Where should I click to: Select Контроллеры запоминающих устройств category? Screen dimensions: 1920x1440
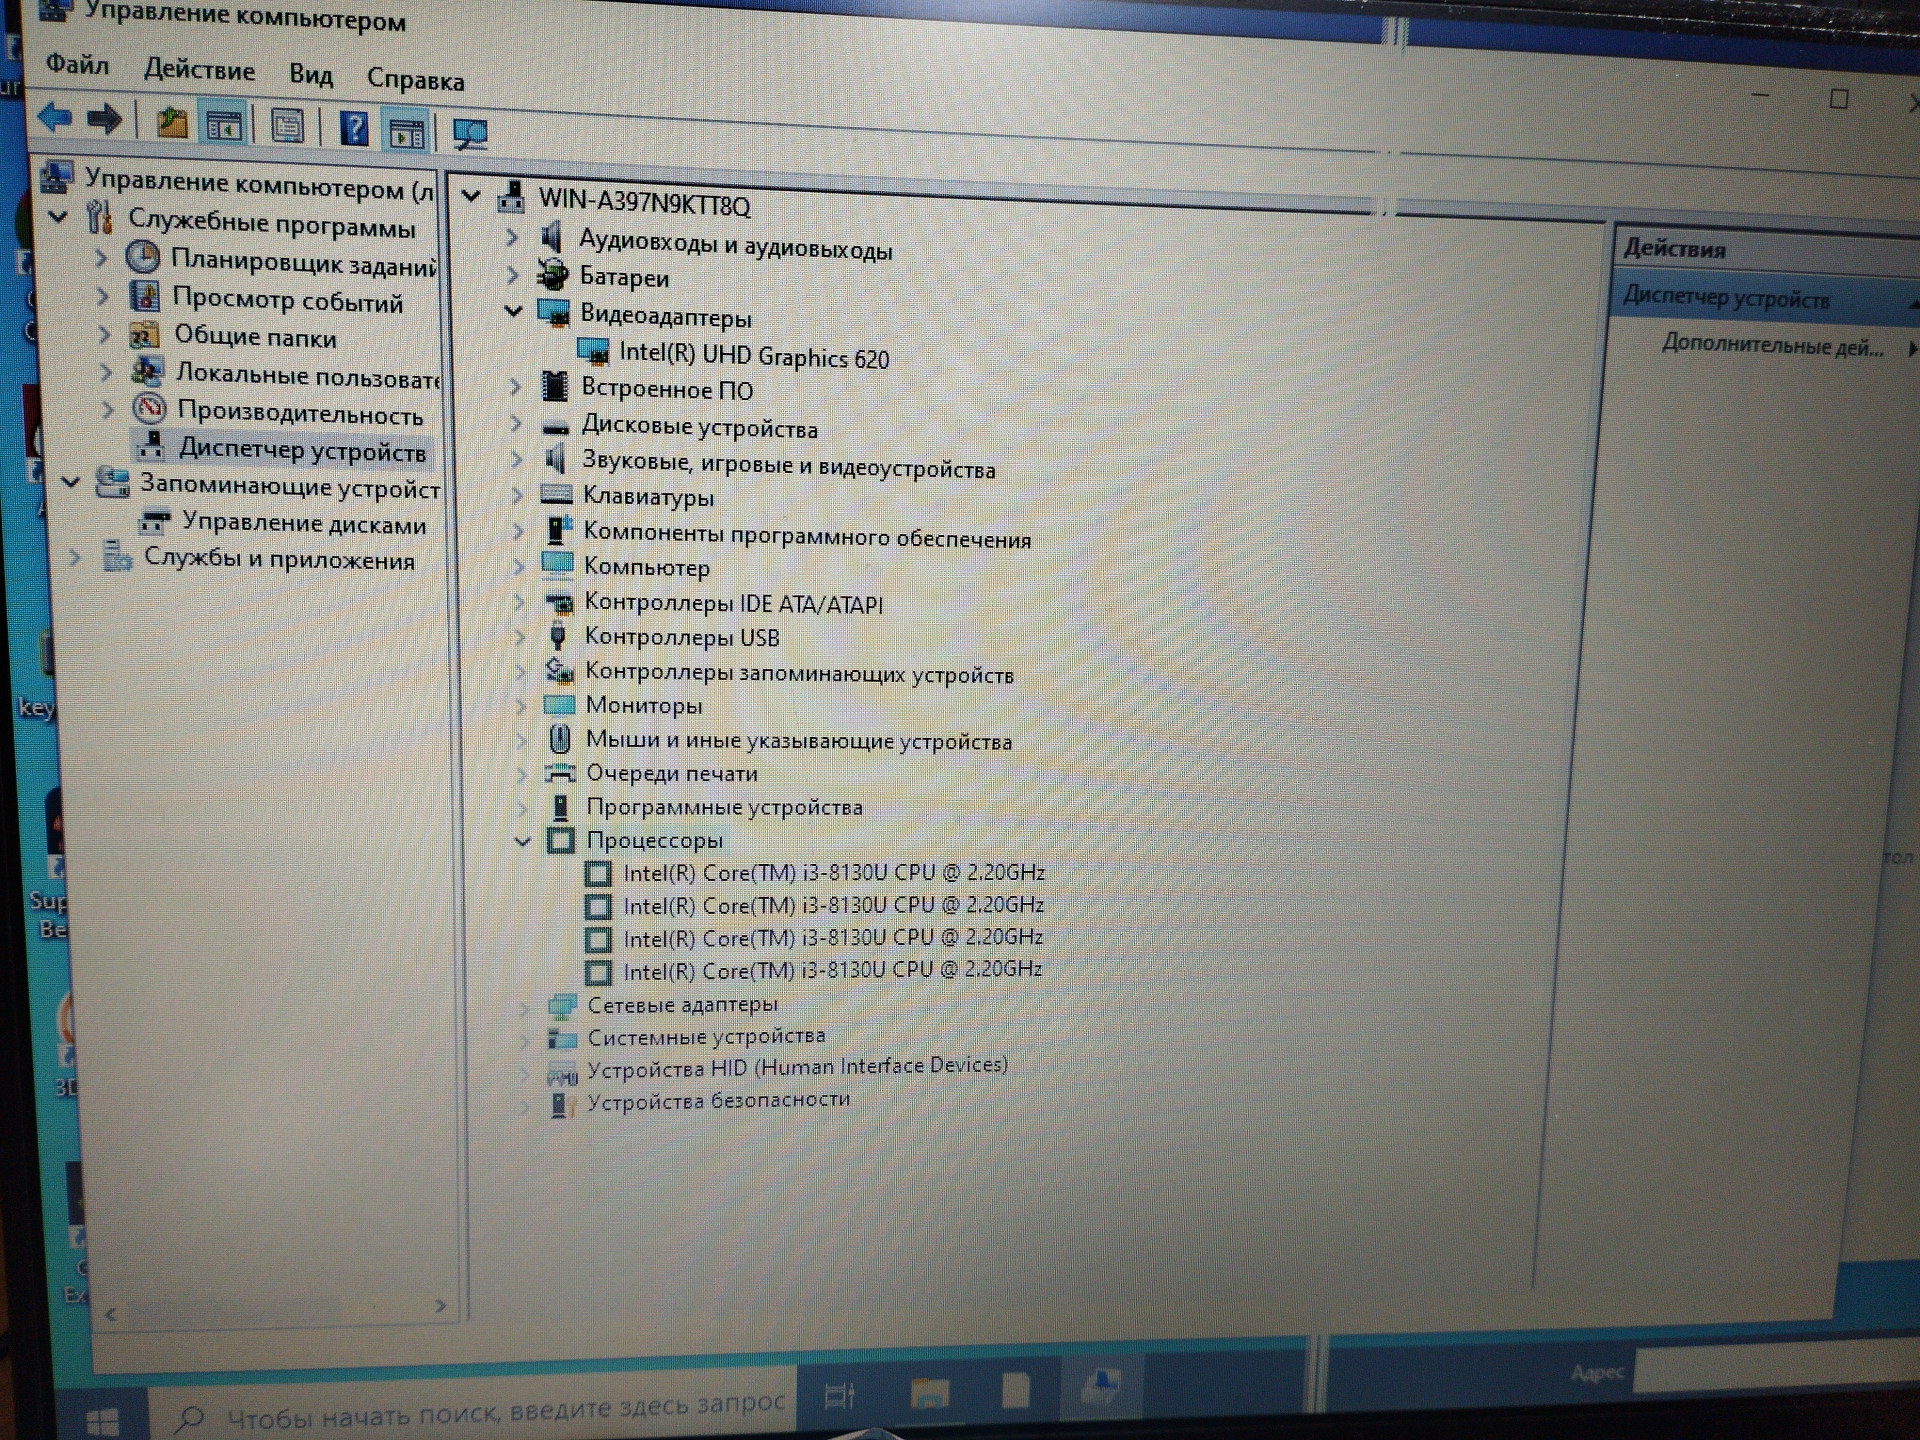pyautogui.click(x=799, y=673)
